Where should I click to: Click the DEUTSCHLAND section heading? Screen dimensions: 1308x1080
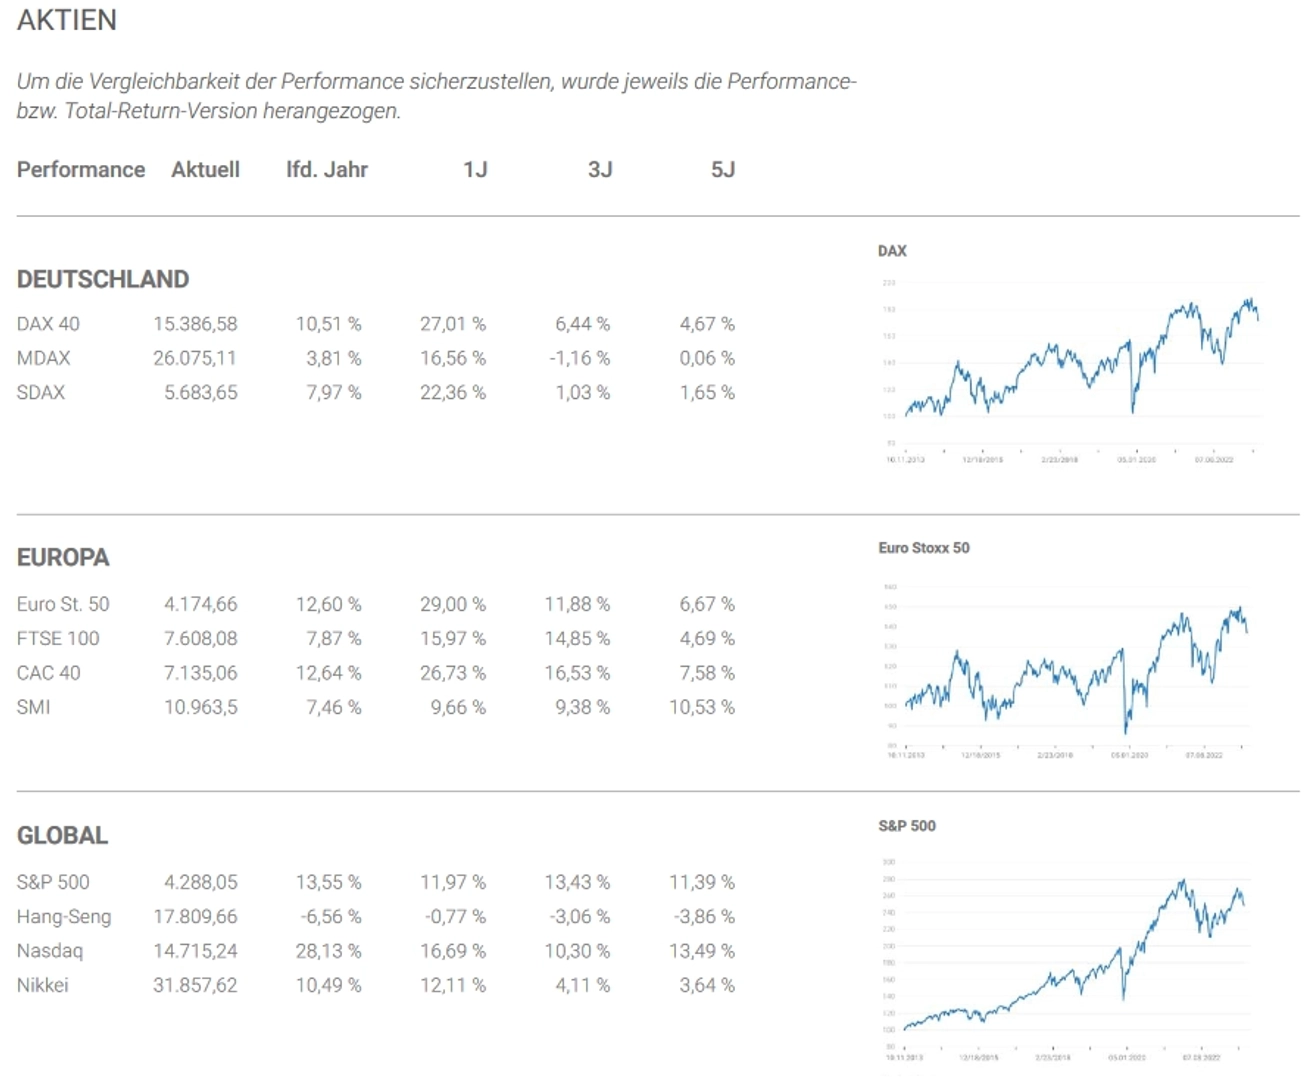click(x=103, y=279)
